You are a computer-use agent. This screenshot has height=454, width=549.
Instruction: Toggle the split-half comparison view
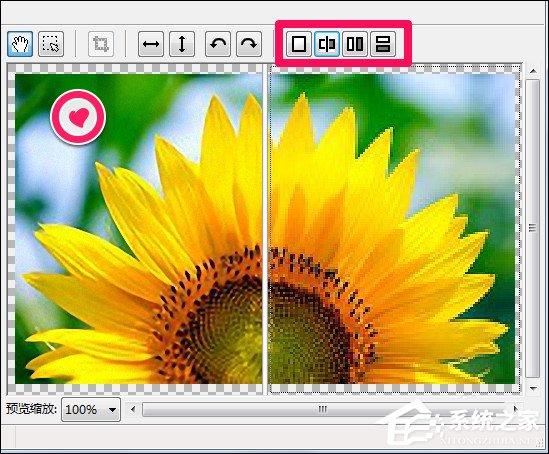tap(327, 44)
